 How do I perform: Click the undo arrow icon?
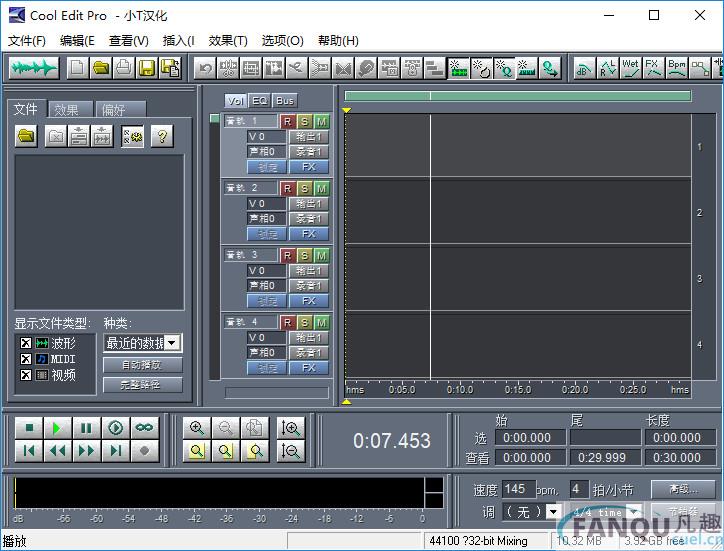pyautogui.click(x=205, y=68)
